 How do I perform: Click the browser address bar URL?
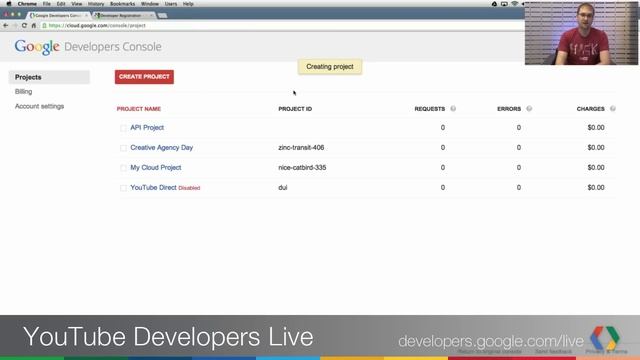[x=97, y=25]
